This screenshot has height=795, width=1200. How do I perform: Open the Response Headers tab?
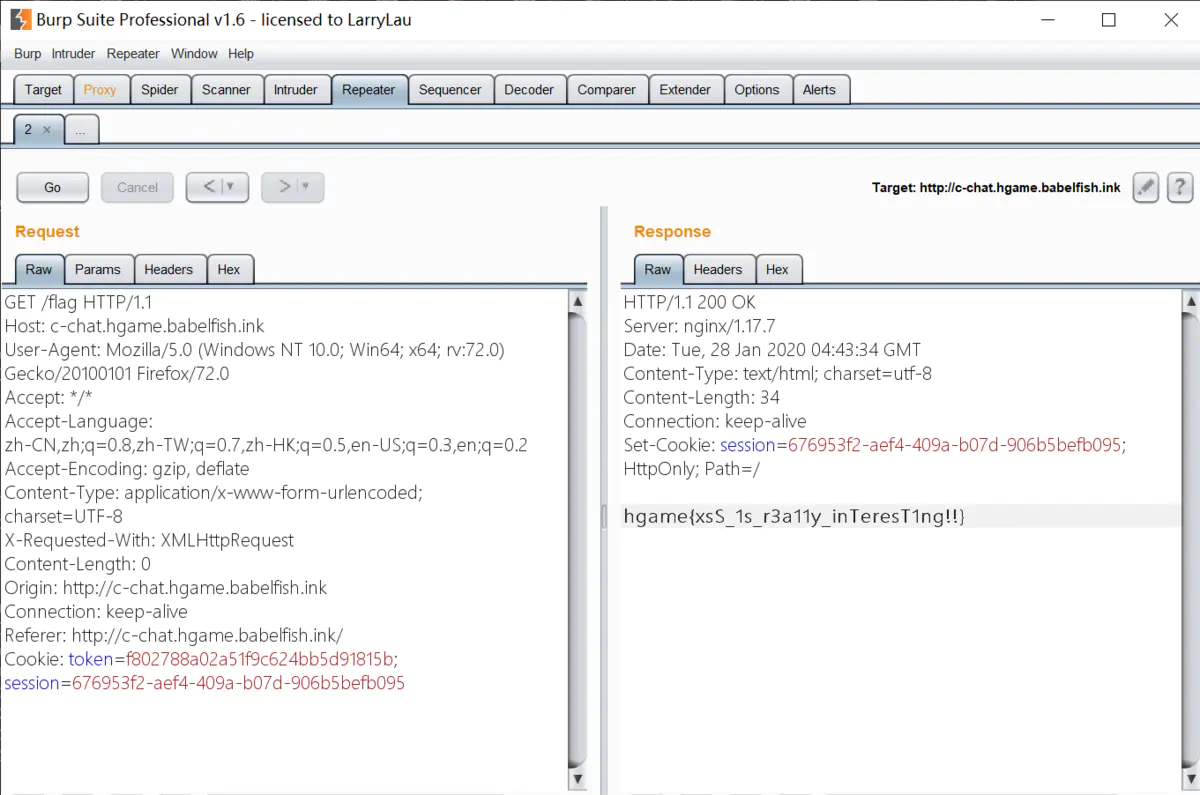717,270
